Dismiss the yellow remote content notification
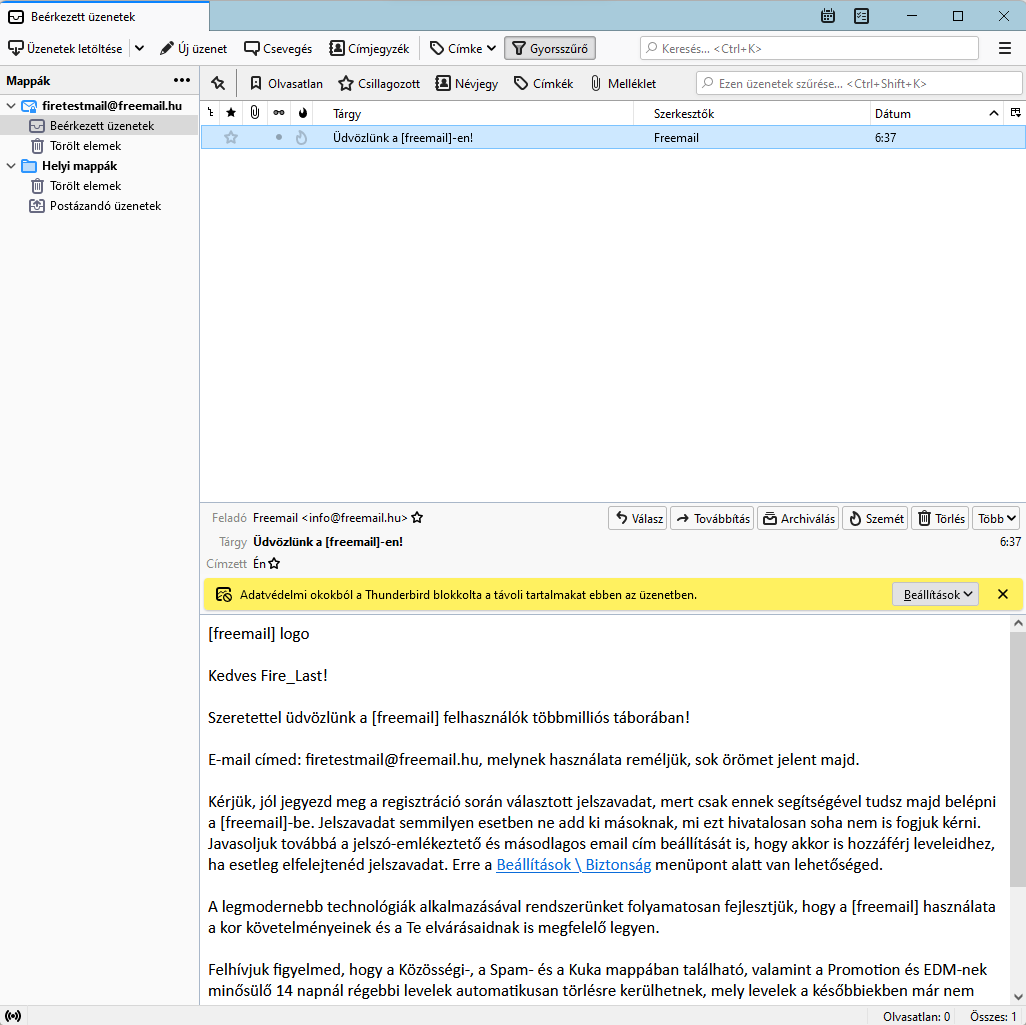Viewport: 1026px width, 1025px height. tap(1002, 594)
